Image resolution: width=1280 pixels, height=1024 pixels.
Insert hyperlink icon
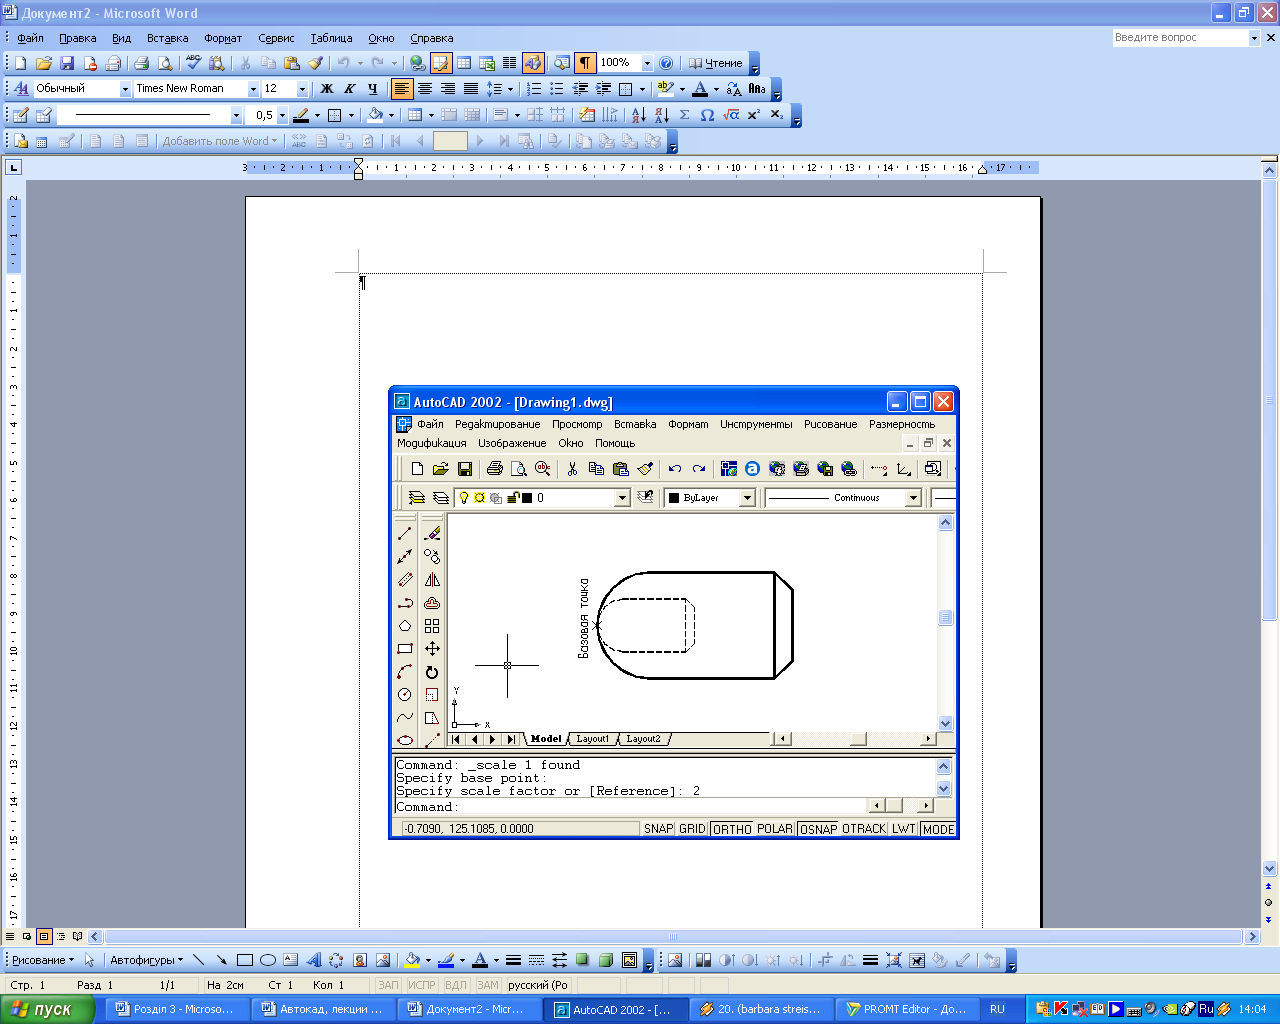pos(417,63)
